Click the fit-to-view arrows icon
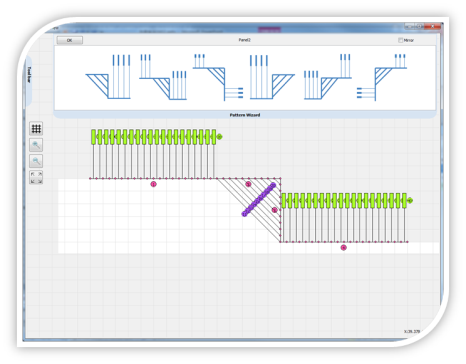This screenshot has width=466, height=364. (x=36, y=177)
